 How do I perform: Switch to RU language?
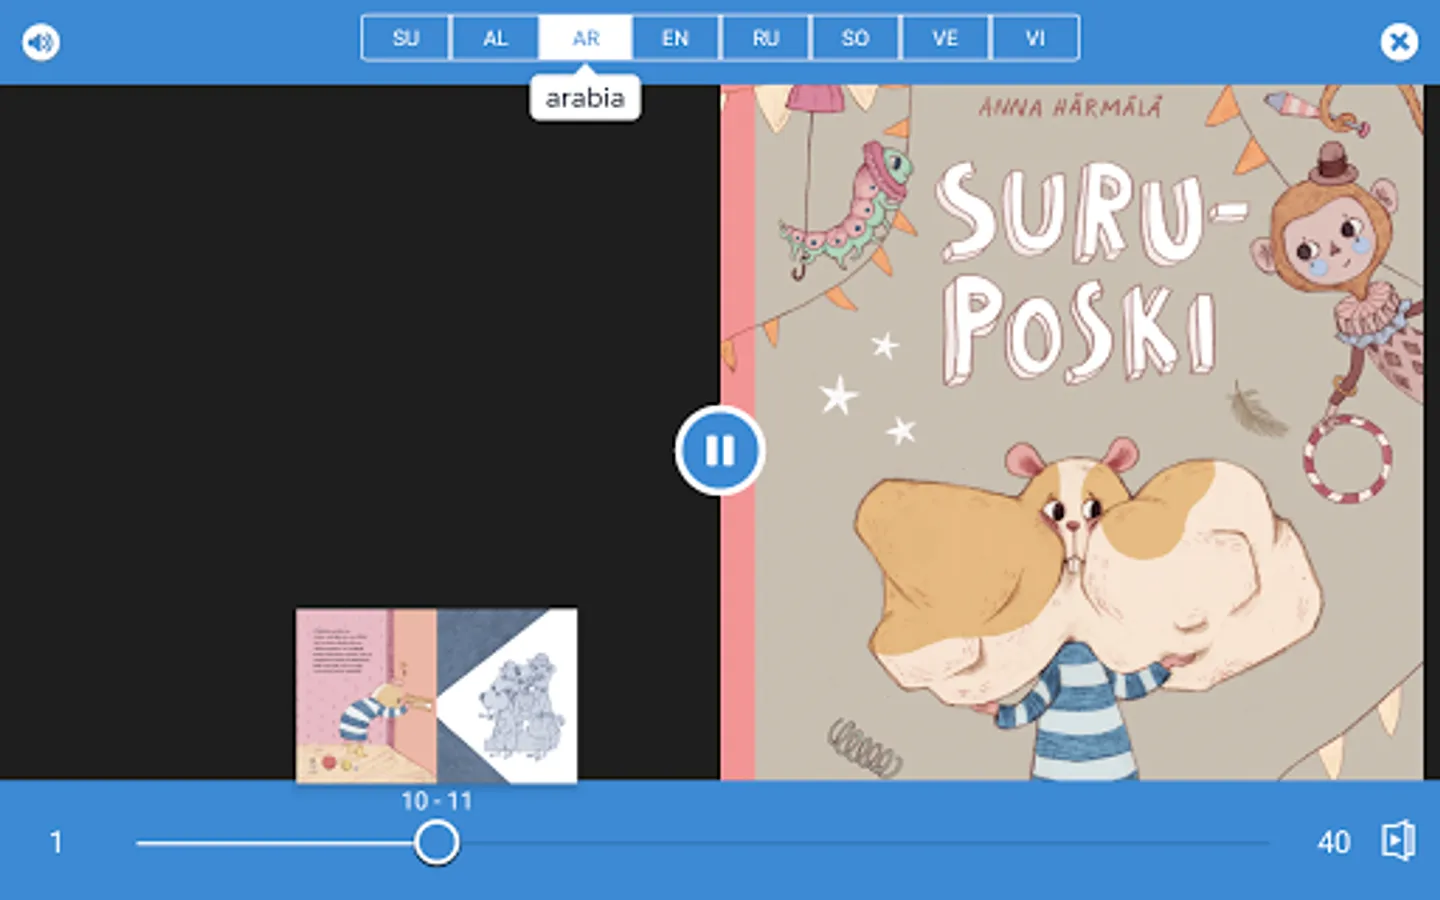pos(765,38)
